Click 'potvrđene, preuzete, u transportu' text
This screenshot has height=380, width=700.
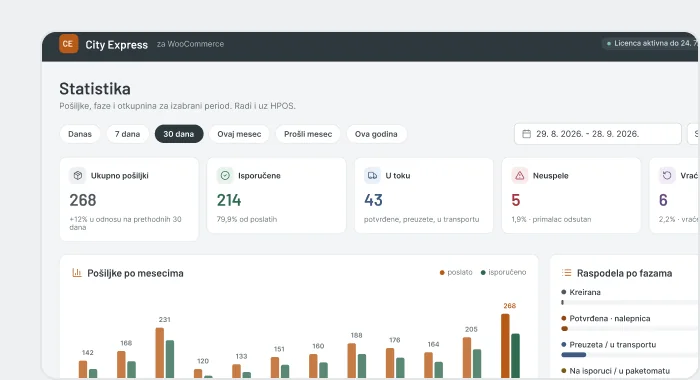(421, 219)
